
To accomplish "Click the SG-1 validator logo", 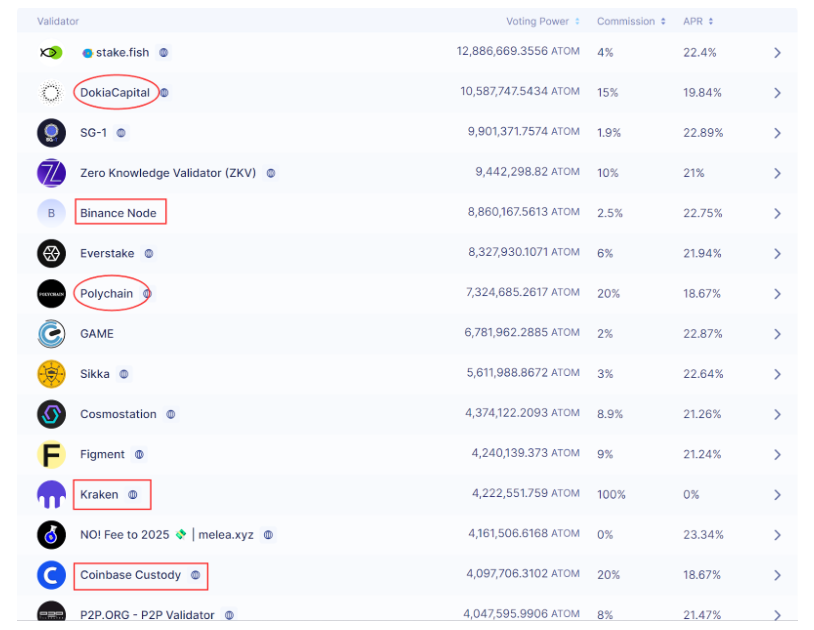I will (51, 133).
